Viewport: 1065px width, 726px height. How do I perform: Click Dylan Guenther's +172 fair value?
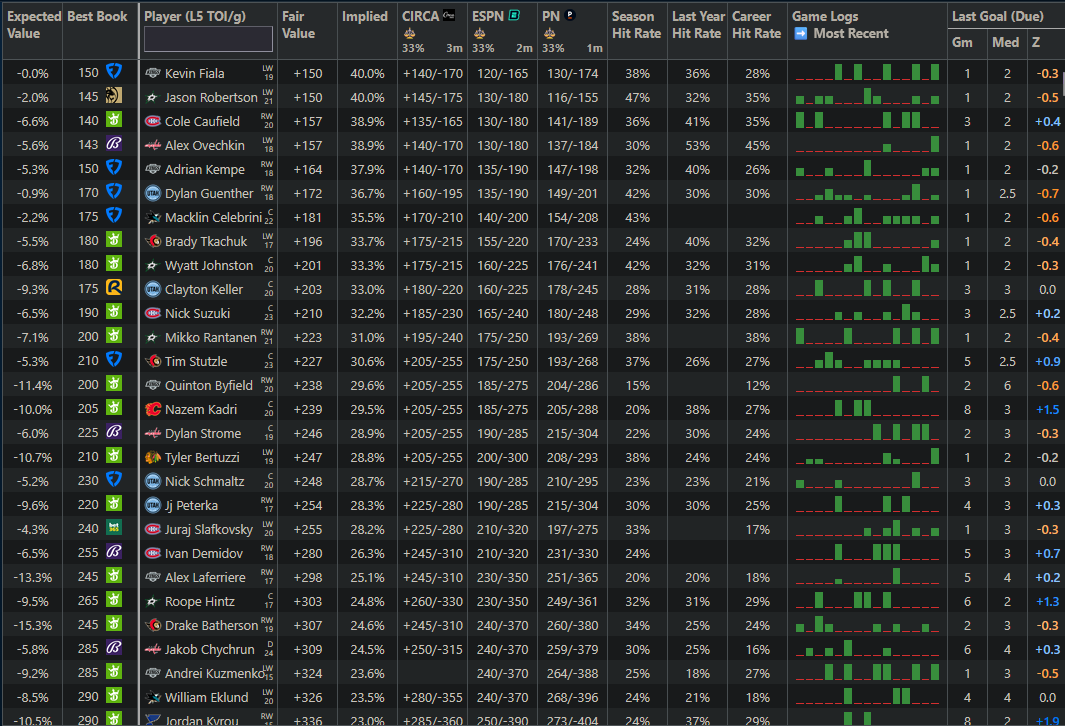[308, 194]
